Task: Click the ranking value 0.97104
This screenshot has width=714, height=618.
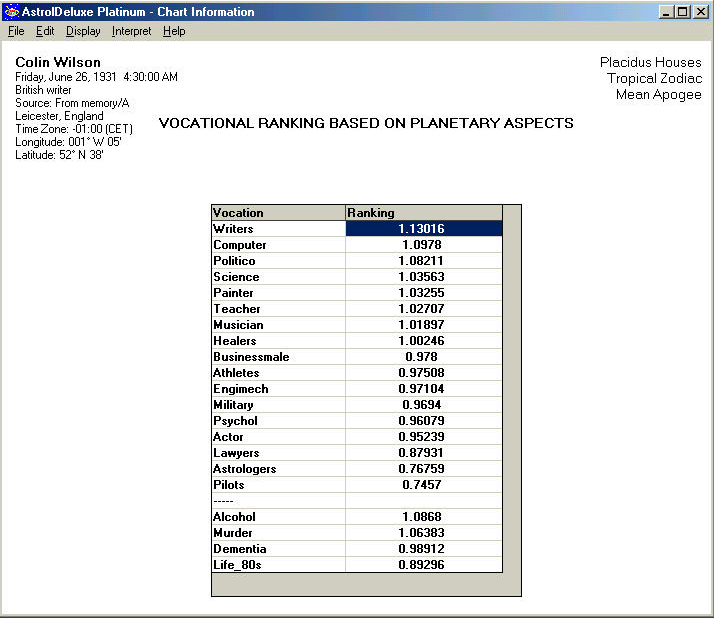Action: [424, 388]
